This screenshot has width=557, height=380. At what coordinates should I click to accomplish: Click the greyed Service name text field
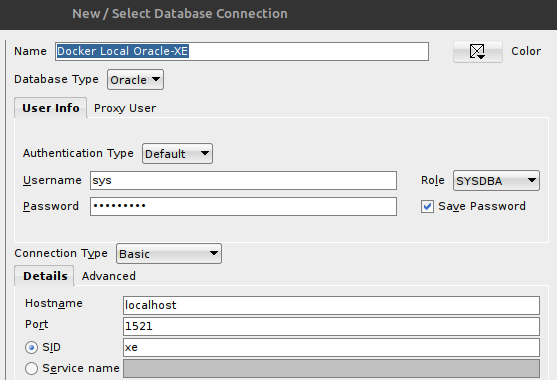pyautogui.click(x=331, y=368)
